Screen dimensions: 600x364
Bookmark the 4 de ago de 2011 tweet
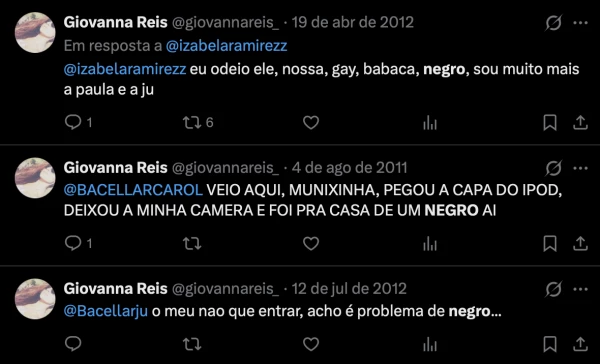(550, 244)
